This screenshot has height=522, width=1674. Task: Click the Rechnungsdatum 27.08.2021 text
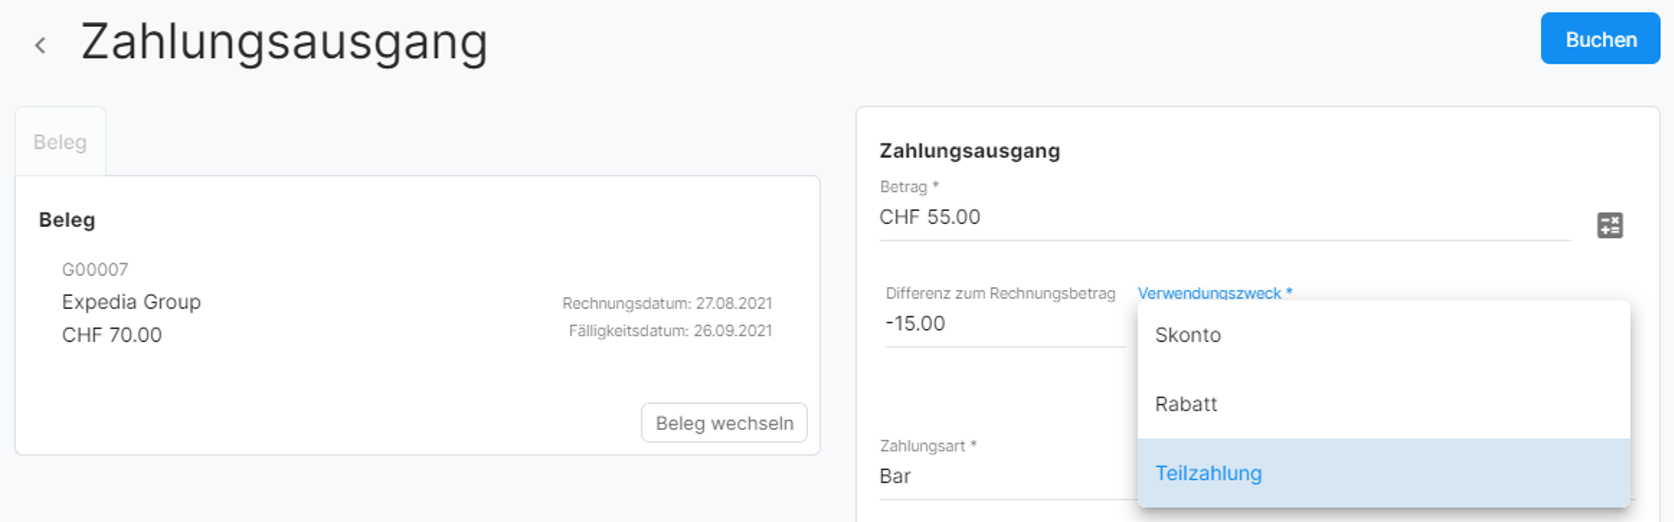667,303
